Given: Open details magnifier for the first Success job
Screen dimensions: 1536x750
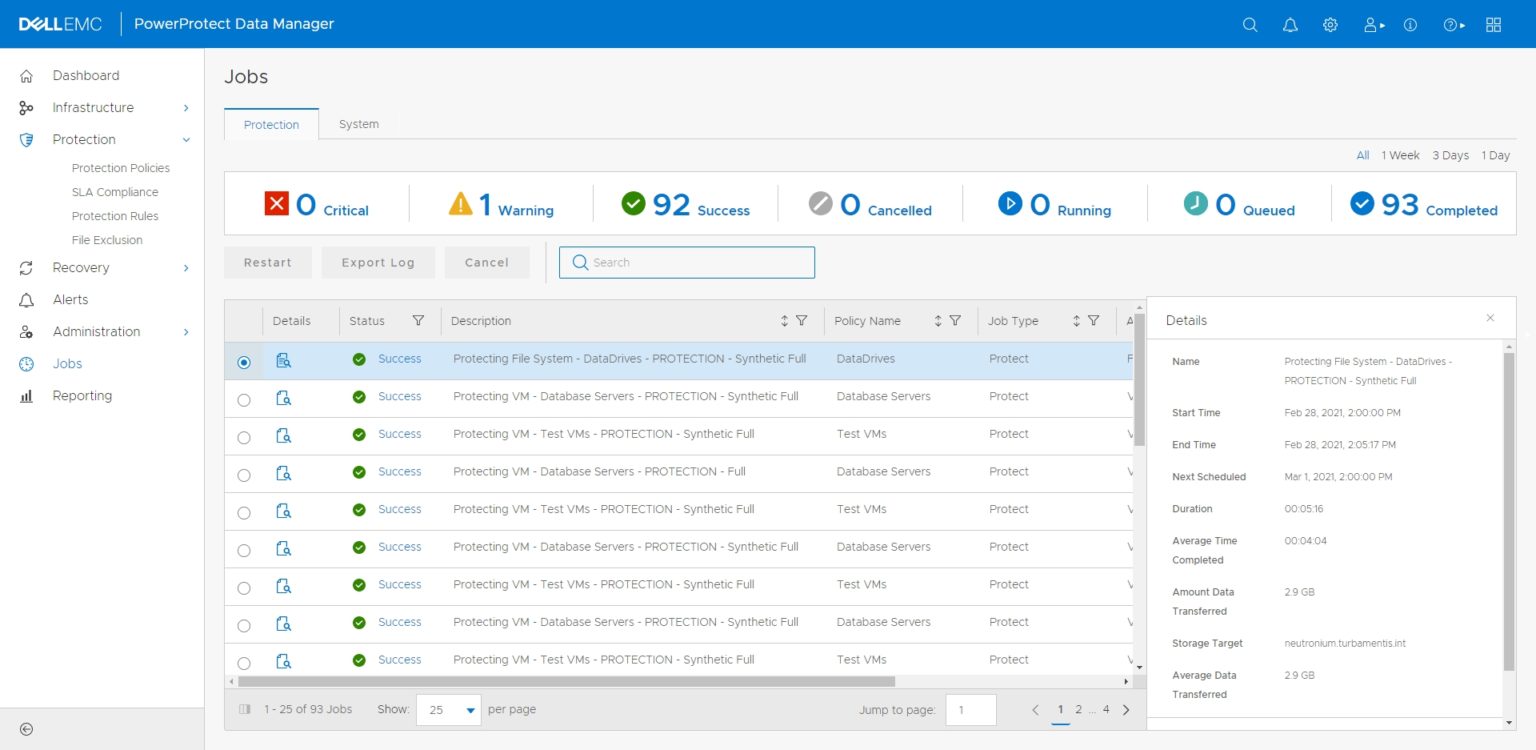Looking at the screenshot, I should pyautogui.click(x=284, y=362).
